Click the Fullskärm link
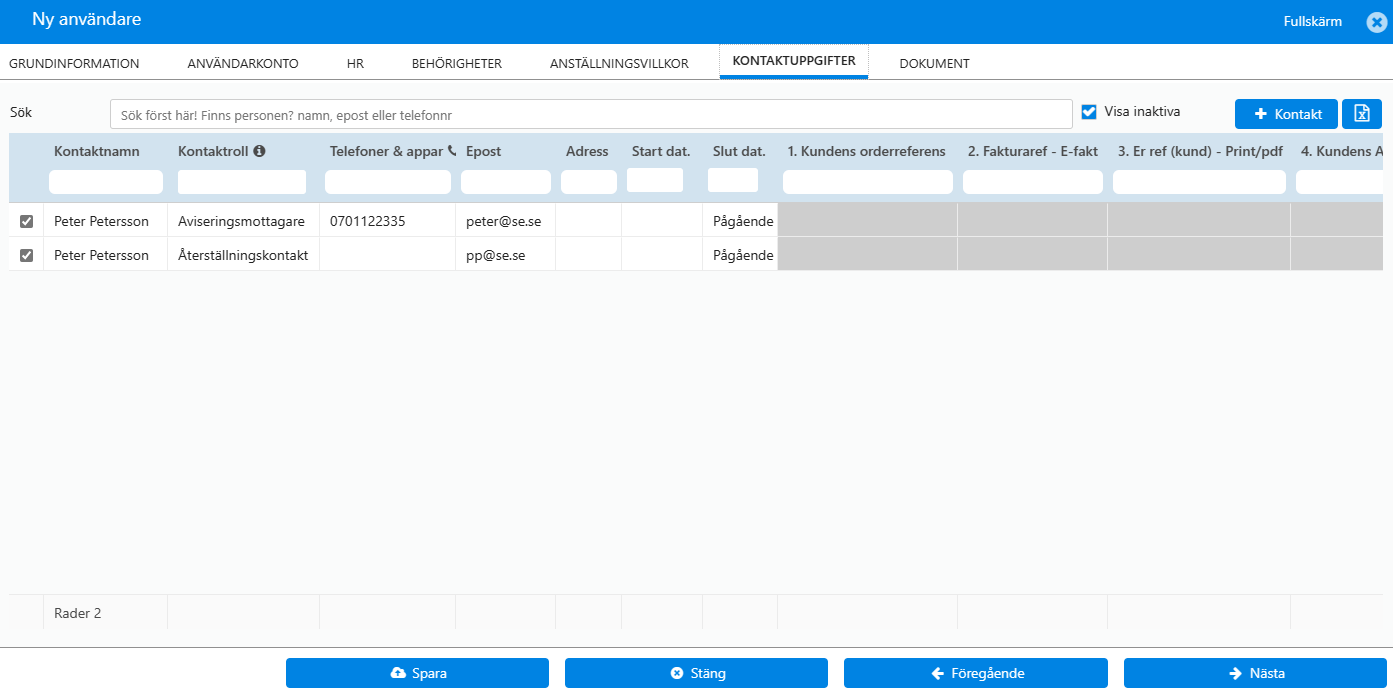Screen dimensions: 1393x695 [x=1312, y=21]
